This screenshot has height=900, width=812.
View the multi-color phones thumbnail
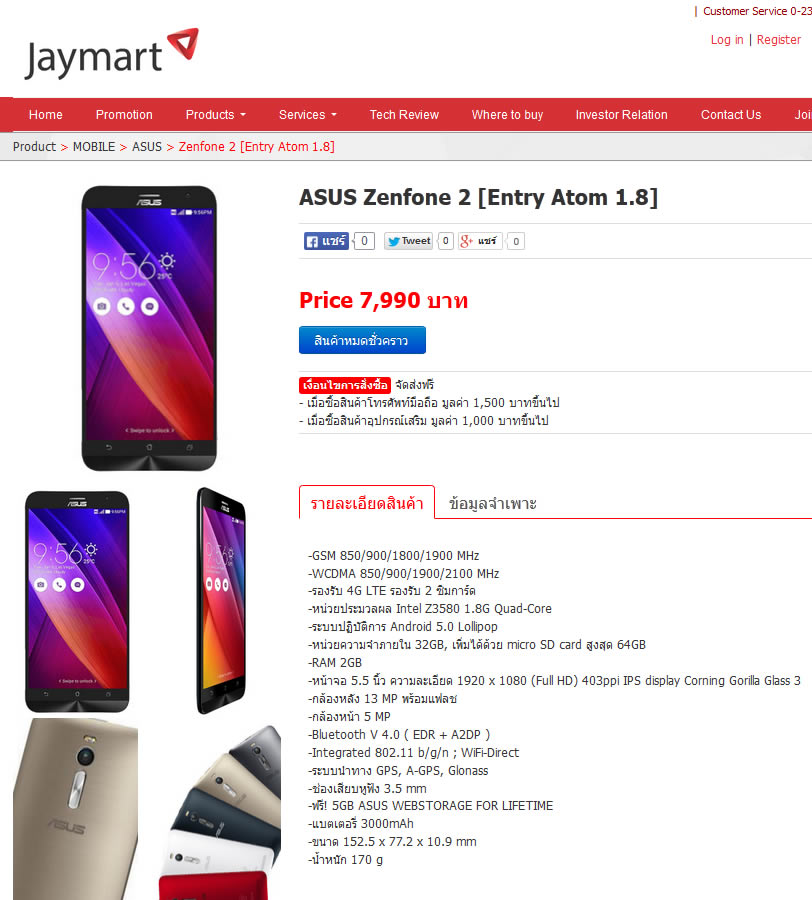(x=220, y=812)
